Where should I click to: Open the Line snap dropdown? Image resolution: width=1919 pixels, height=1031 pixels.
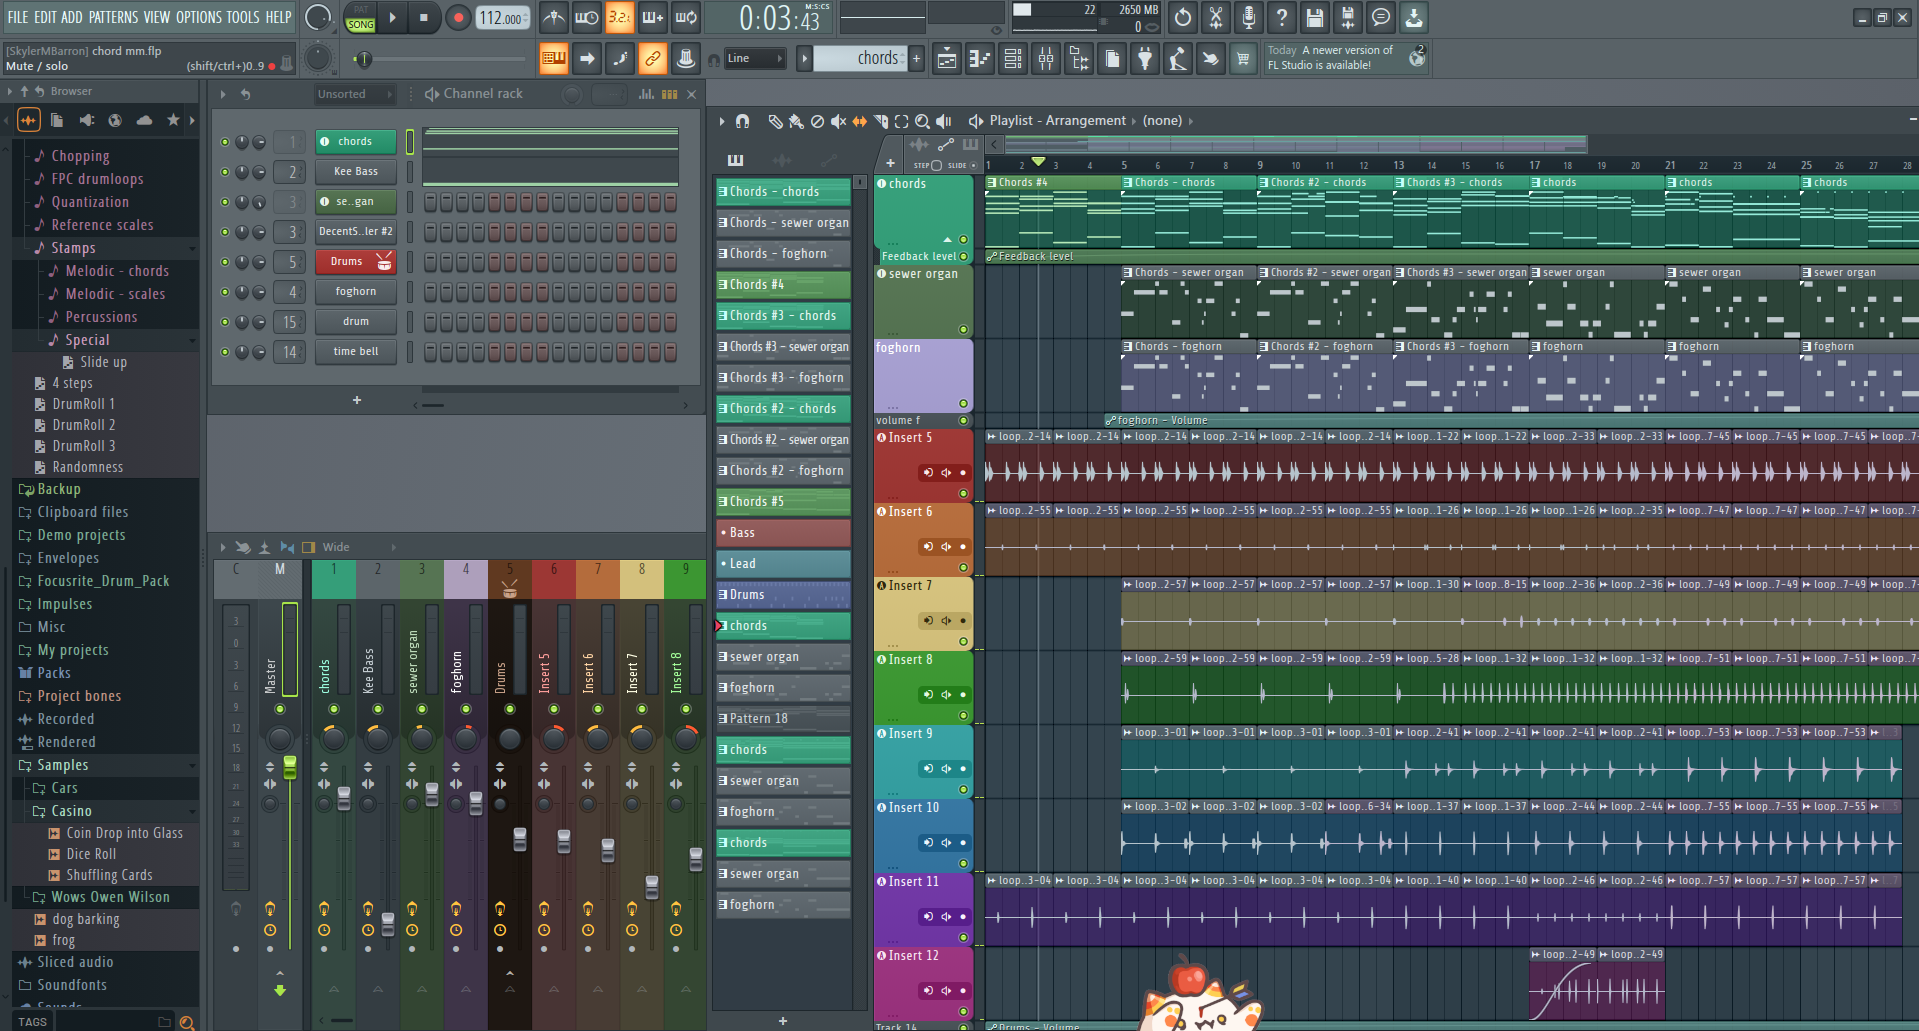[755, 59]
